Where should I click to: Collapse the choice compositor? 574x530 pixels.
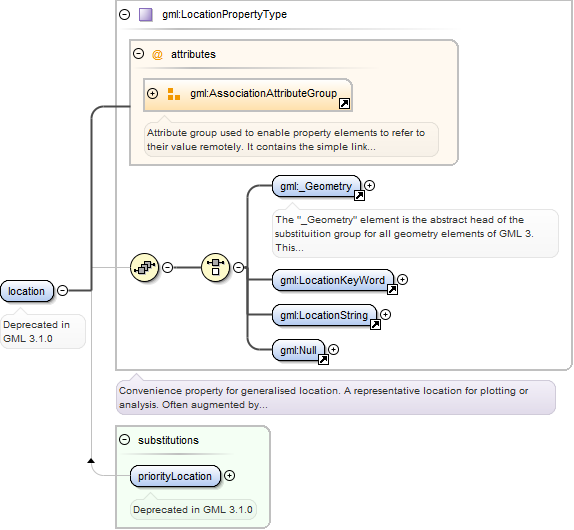coord(238,268)
